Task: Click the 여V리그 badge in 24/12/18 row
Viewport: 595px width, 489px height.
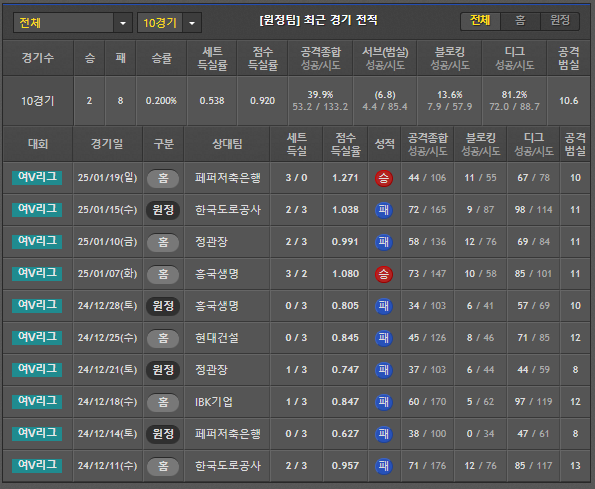Action: pos(37,401)
